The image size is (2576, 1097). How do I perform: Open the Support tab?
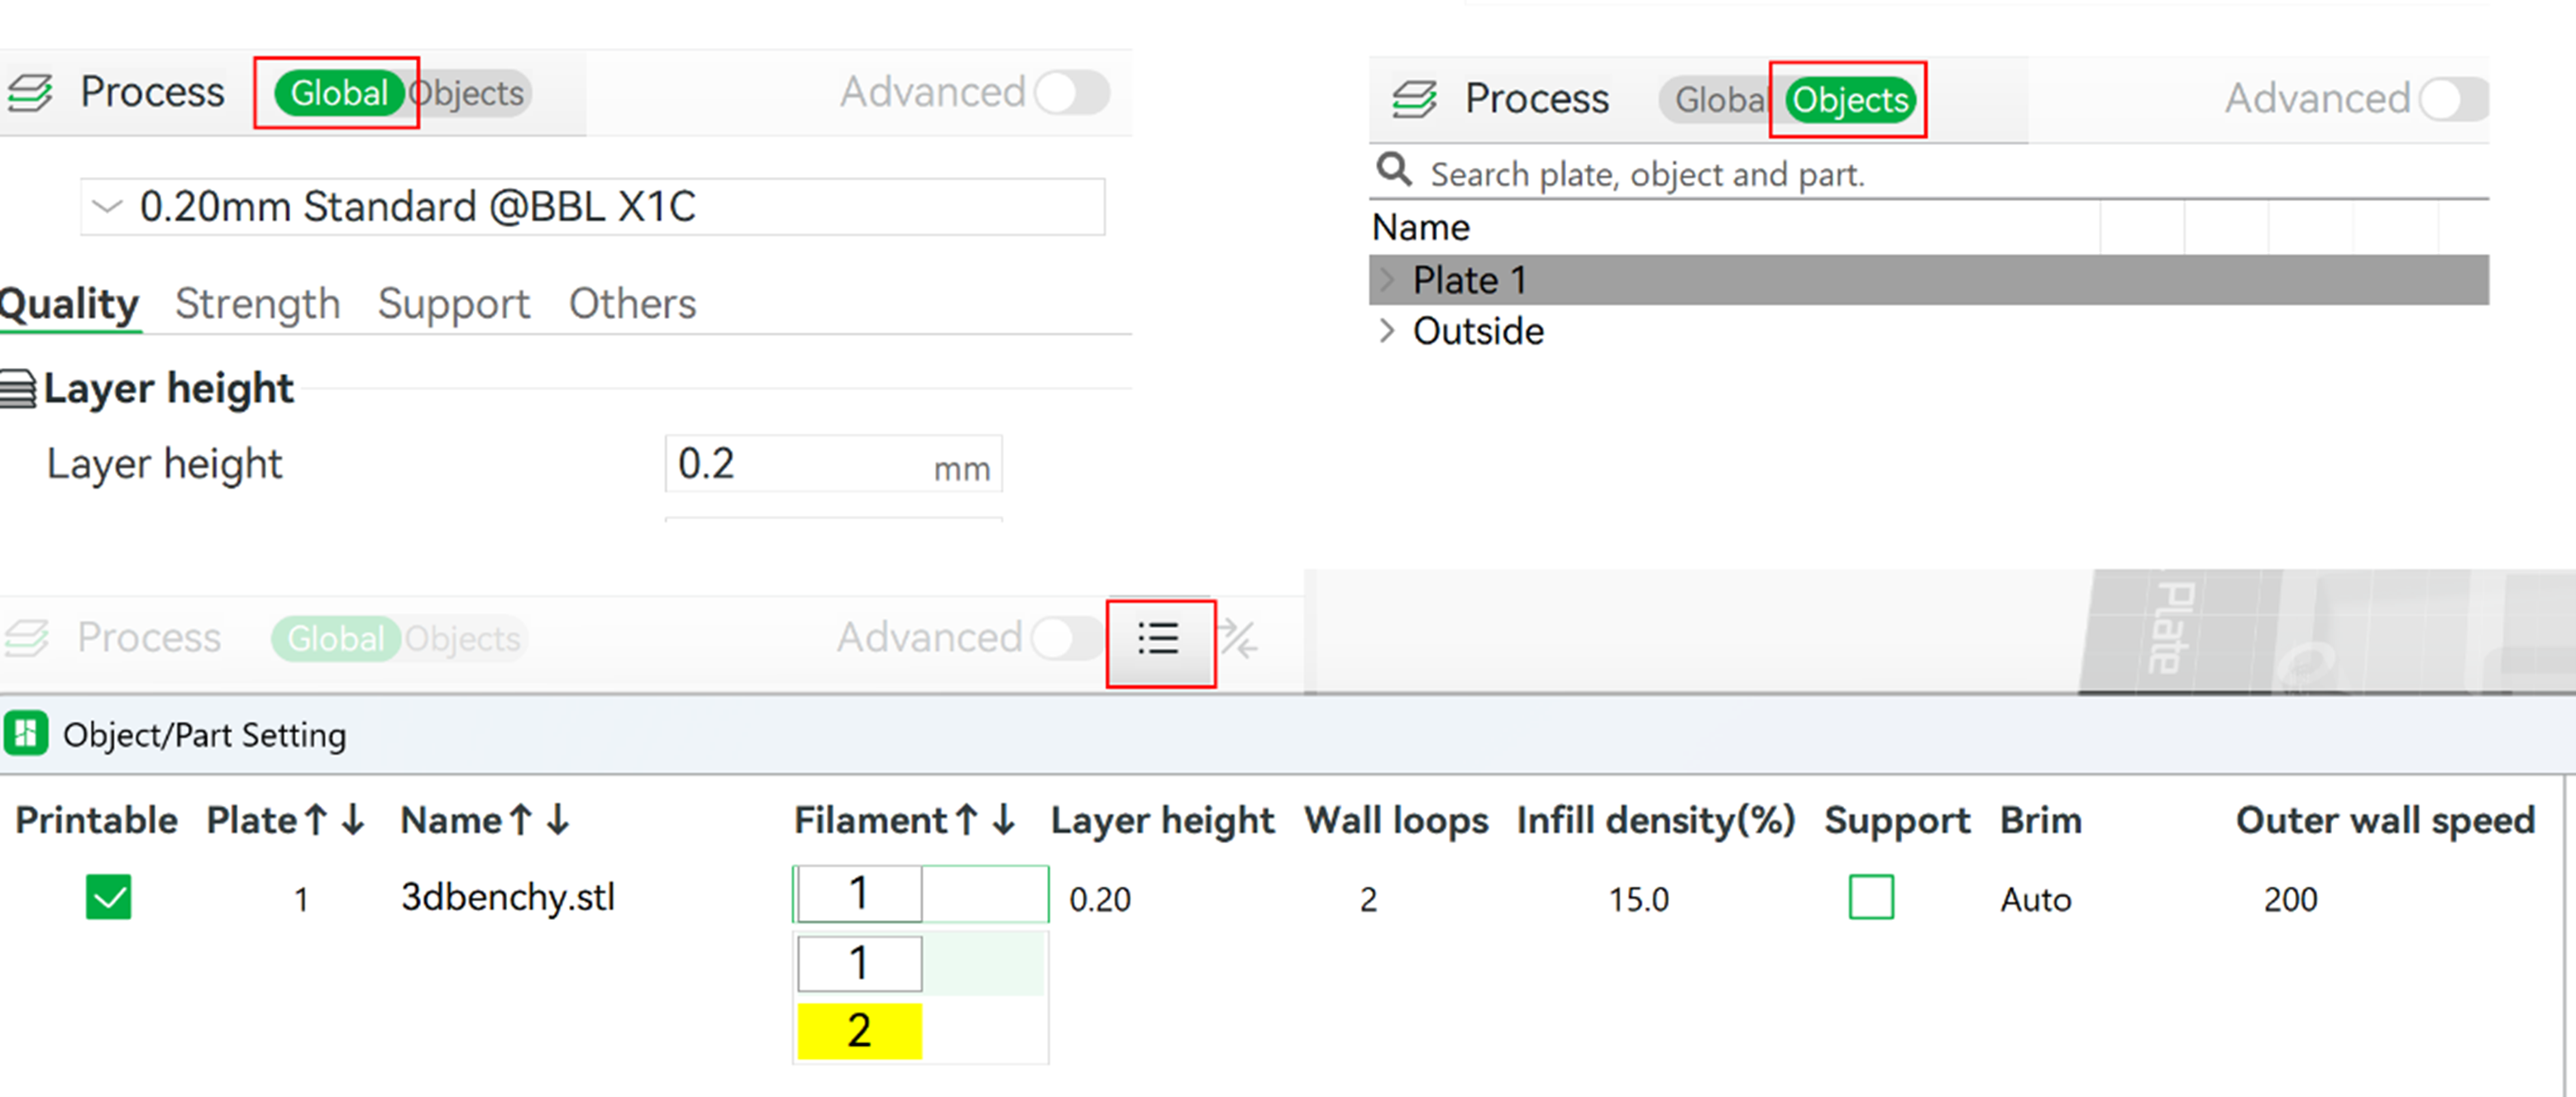[453, 304]
